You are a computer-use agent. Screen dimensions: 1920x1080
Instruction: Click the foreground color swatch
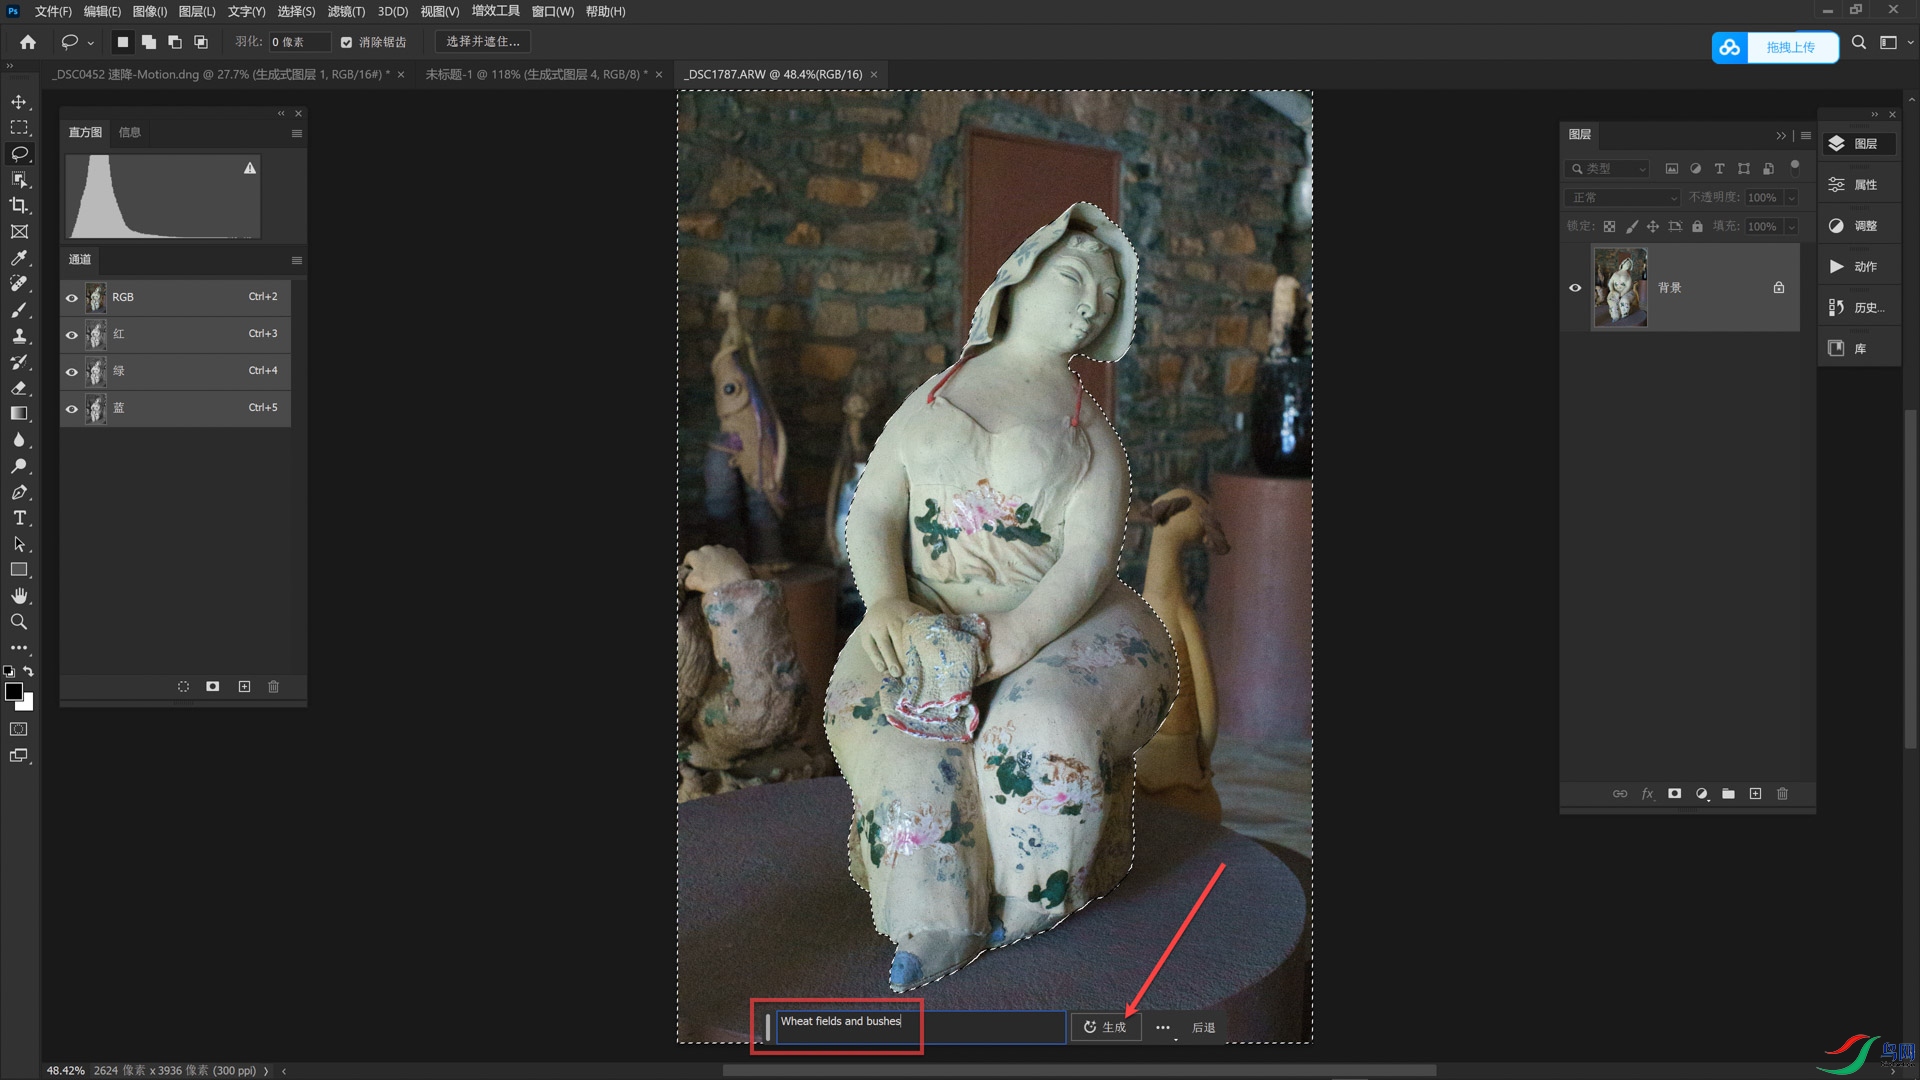pyautogui.click(x=14, y=692)
